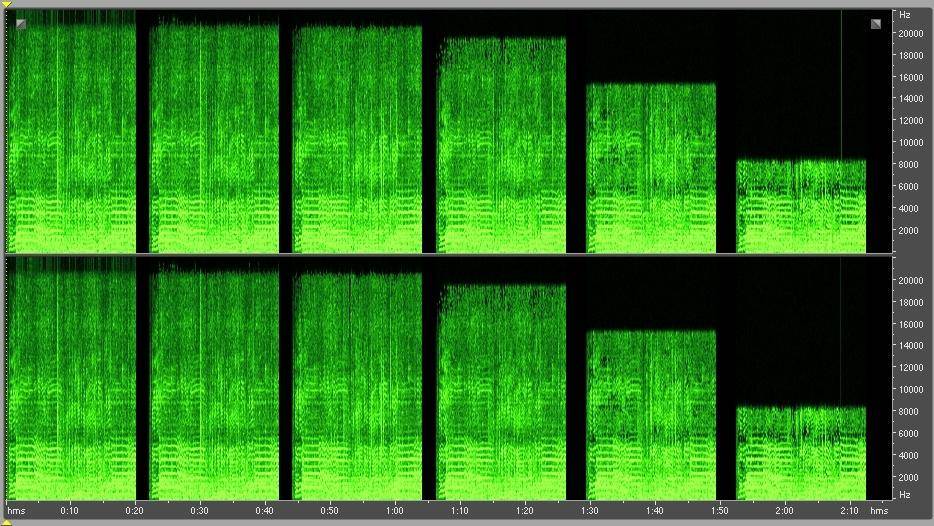
Task: Click the fade-out handle in the top-right corner
Action: tap(876, 24)
